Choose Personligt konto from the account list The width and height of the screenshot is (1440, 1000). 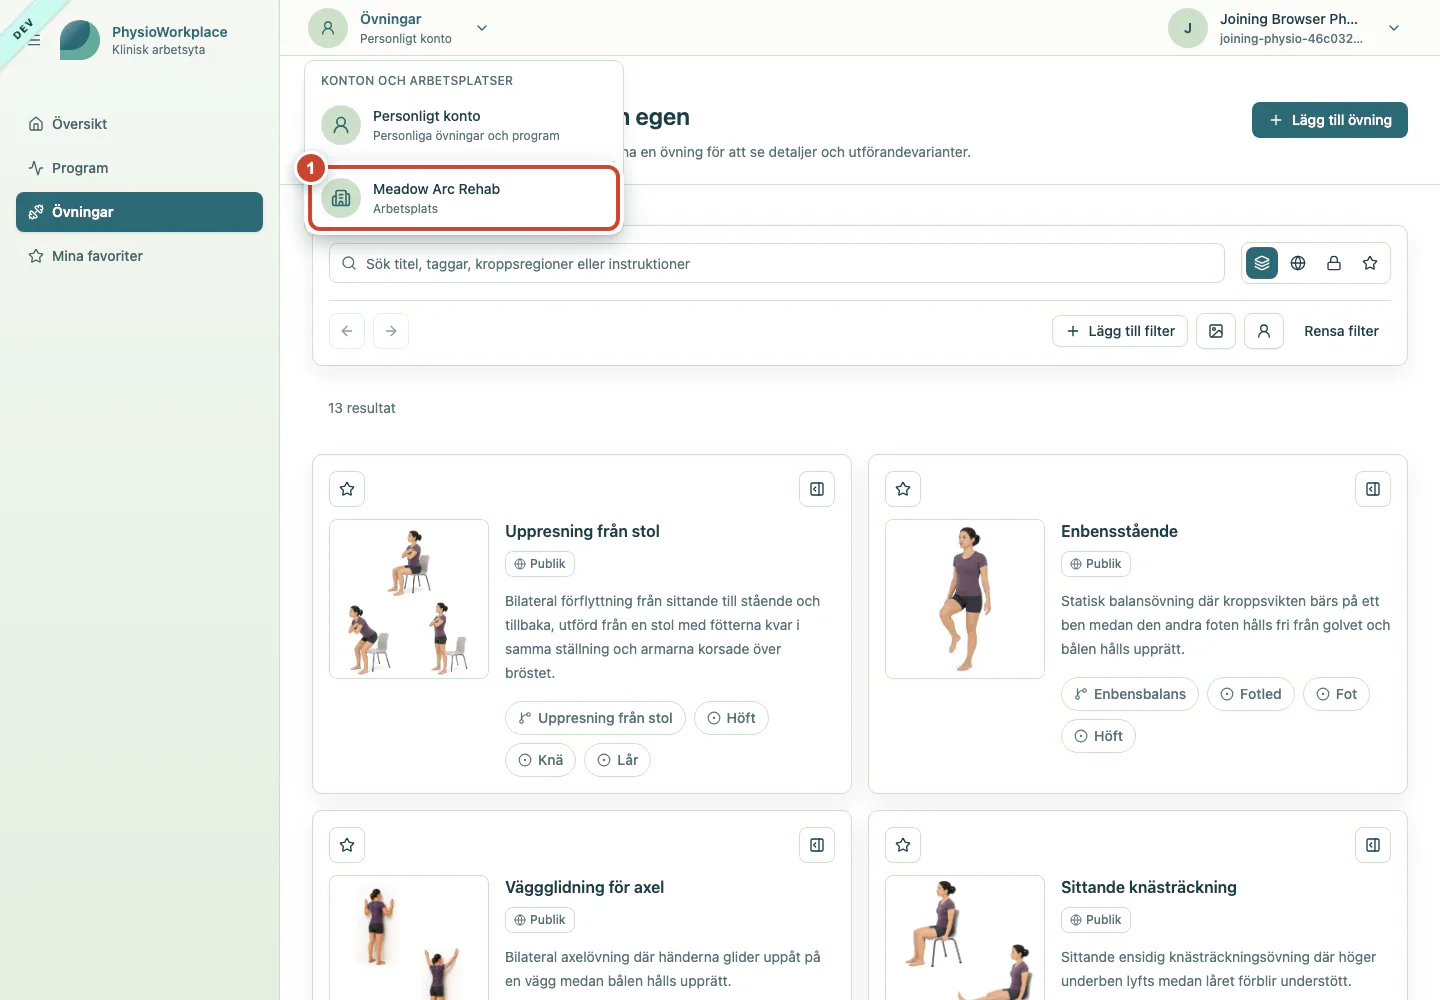tap(464, 125)
